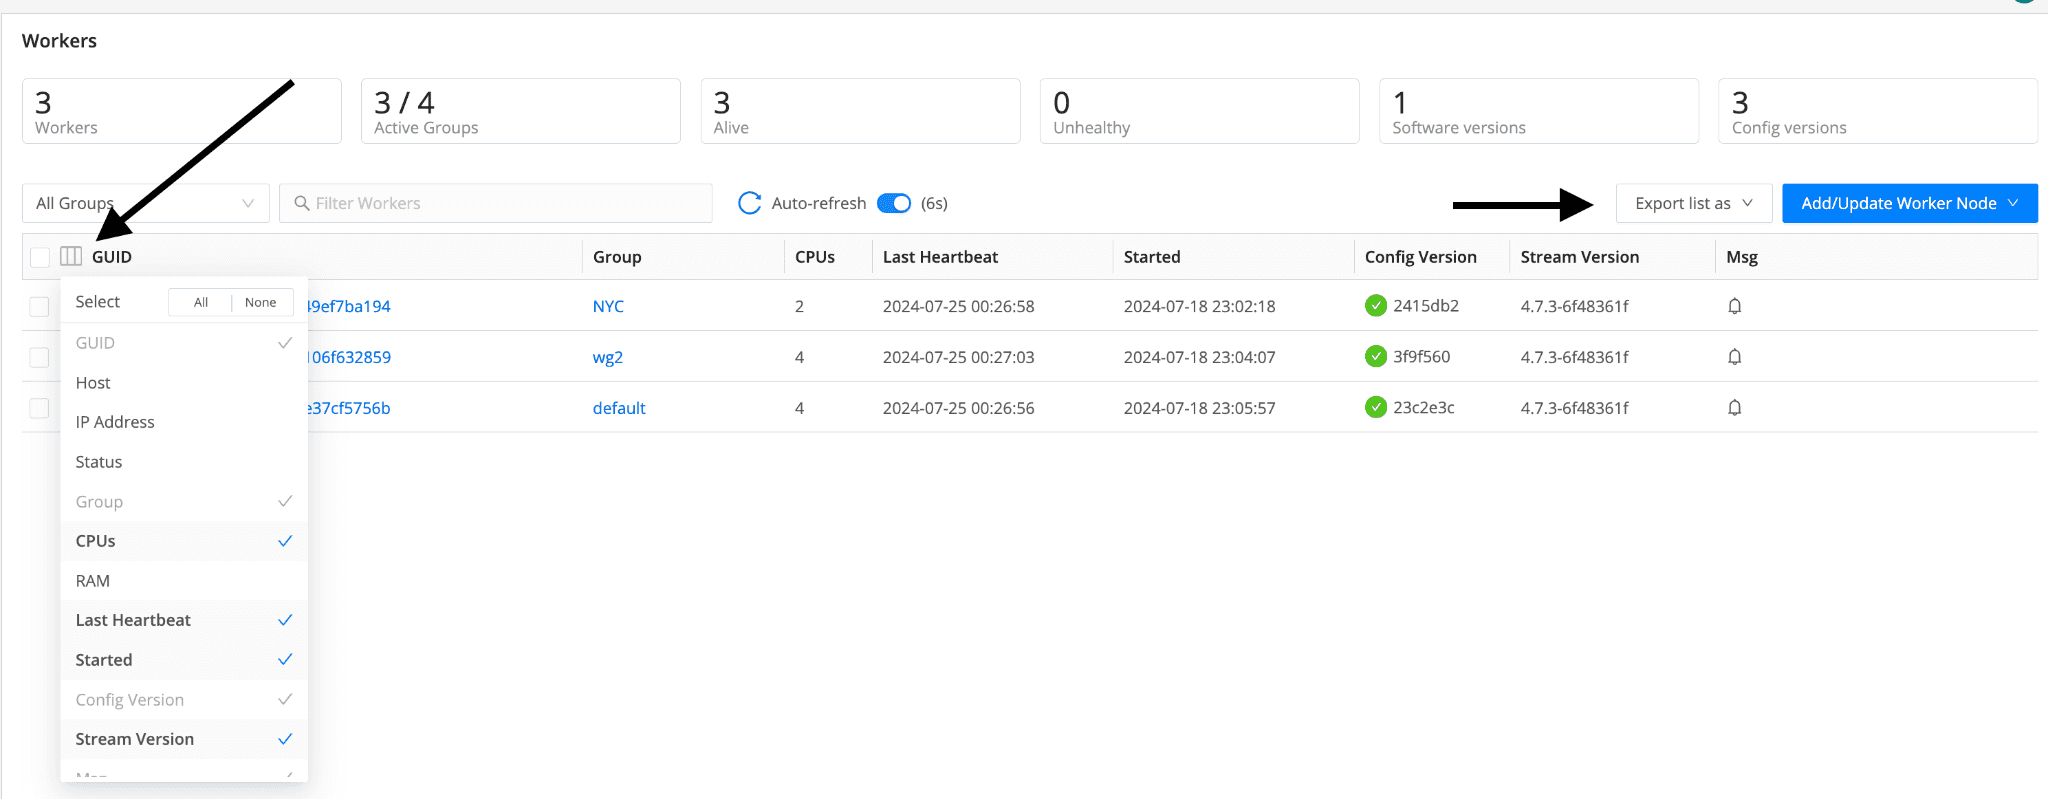Tick the checkbox for the NYC worker row

click(x=40, y=307)
